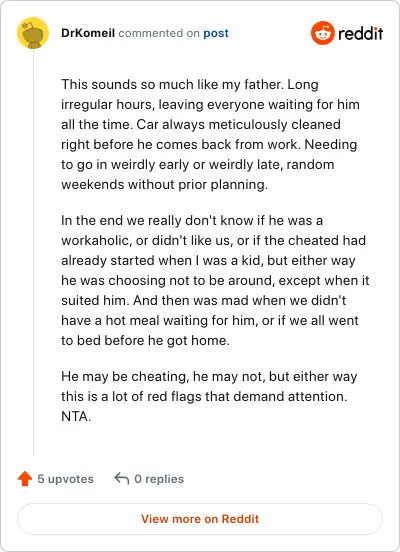
Task: Click the reply arrow icon
Action: [122, 478]
